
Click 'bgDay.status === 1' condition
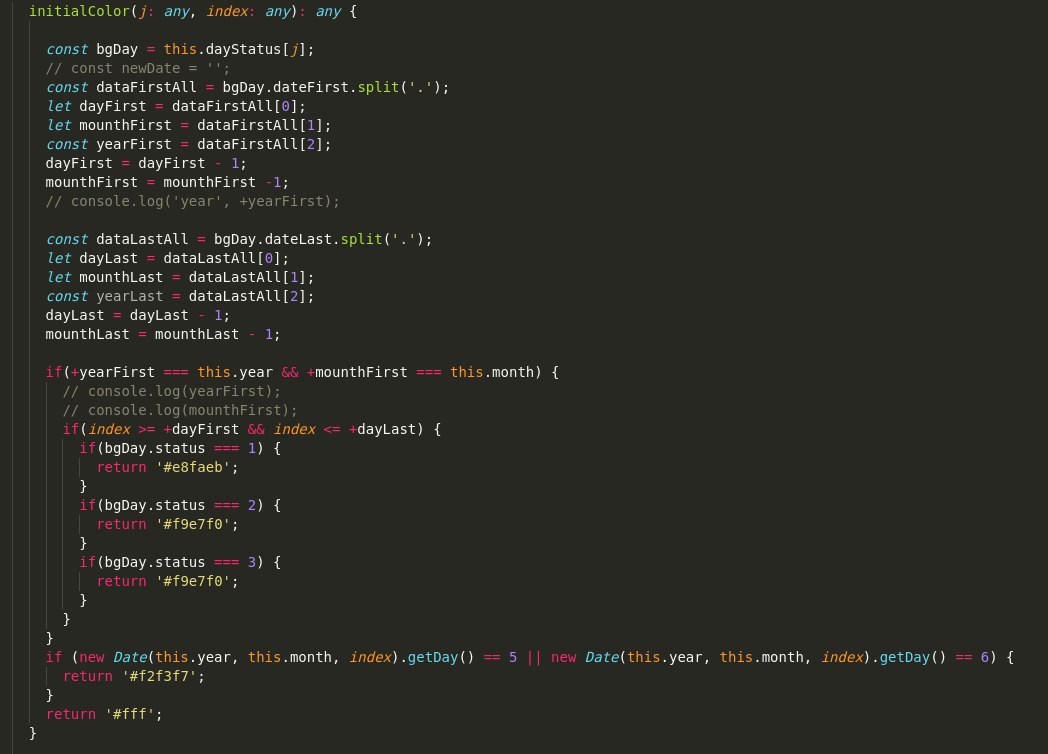coord(180,449)
